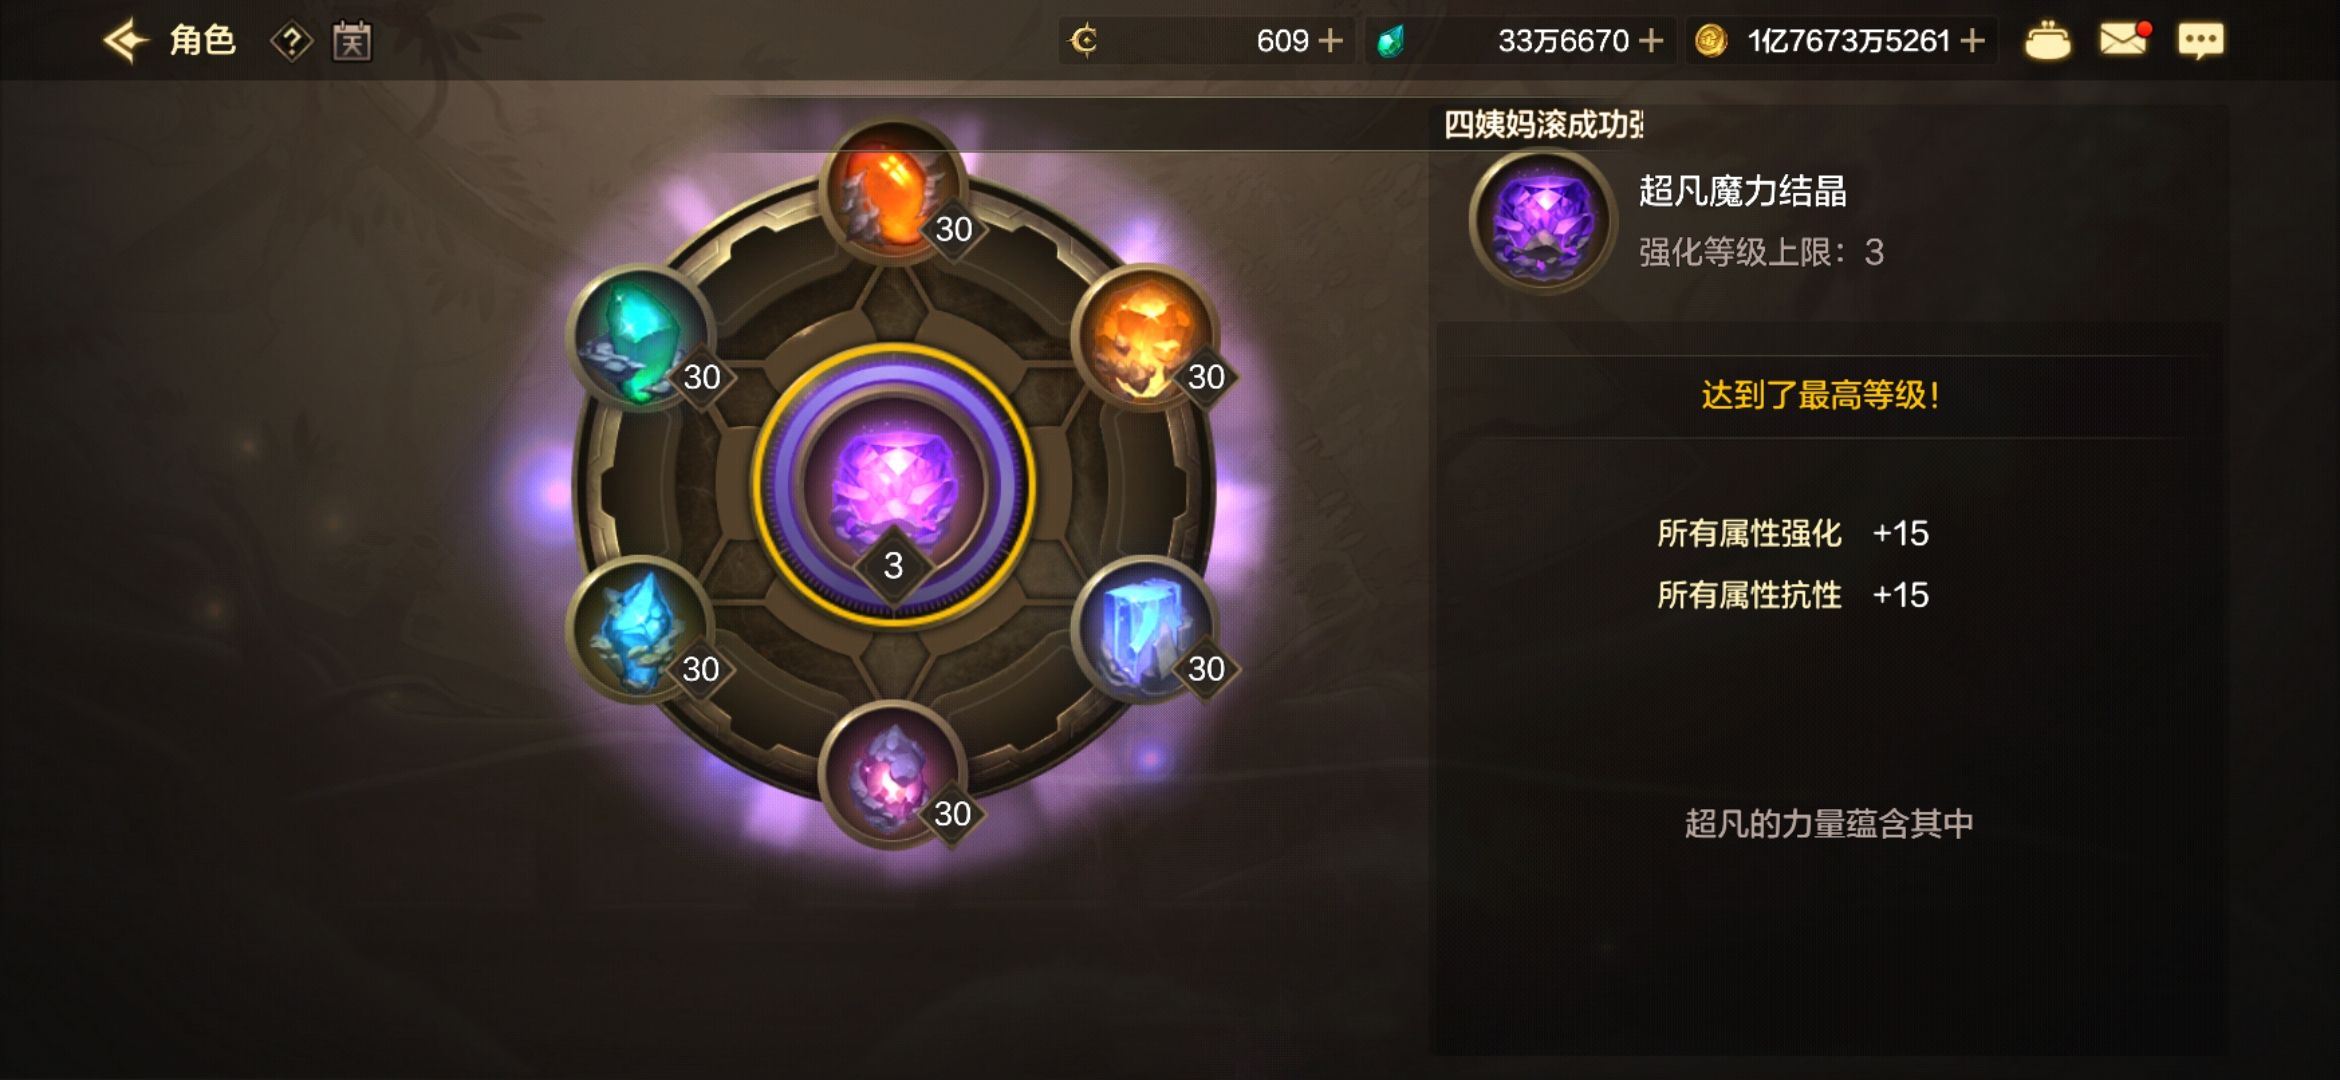Open the mail envelope icon
Screen dimensions: 2340x1080
click(x=2124, y=40)
